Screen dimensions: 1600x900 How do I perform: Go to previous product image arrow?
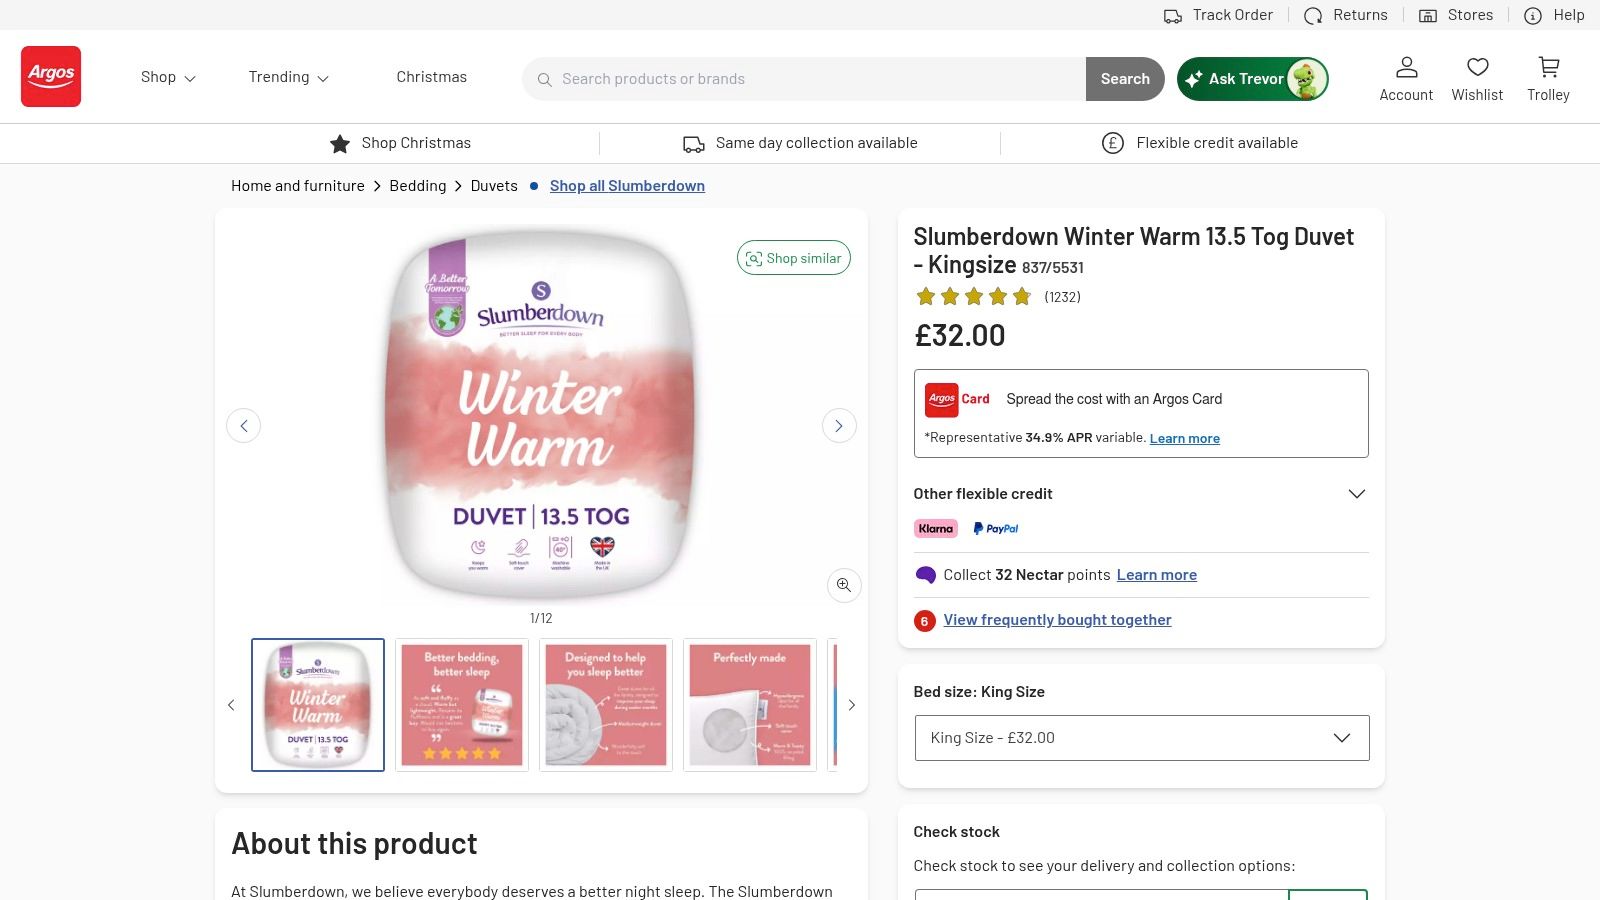click(x=243, y=426)
